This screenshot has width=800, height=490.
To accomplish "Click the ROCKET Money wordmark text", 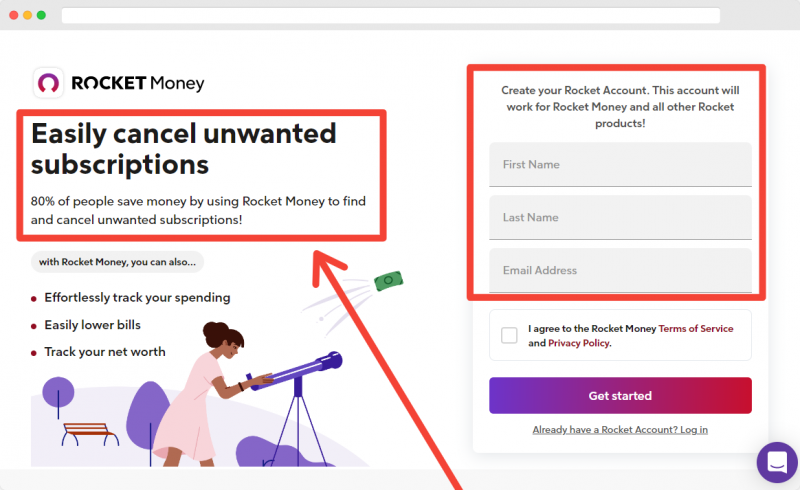I will [x=138, y=83].
